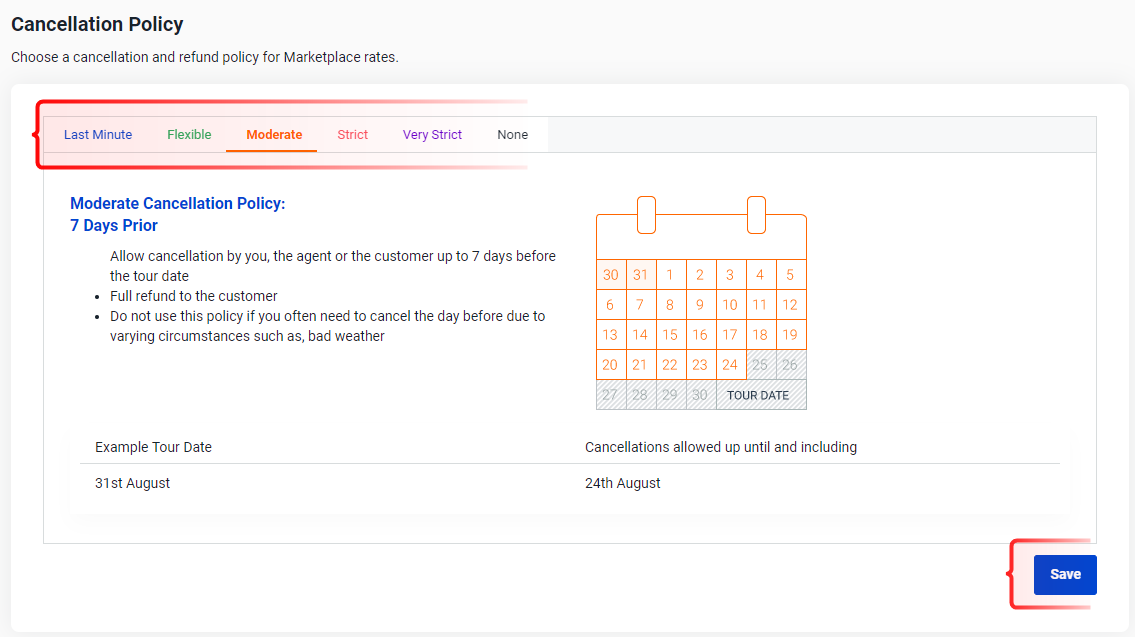The width and height of the screenshot is (1135, 637).
Task: Click greyed-out calendar day 28
Action: tap(640, 395)
